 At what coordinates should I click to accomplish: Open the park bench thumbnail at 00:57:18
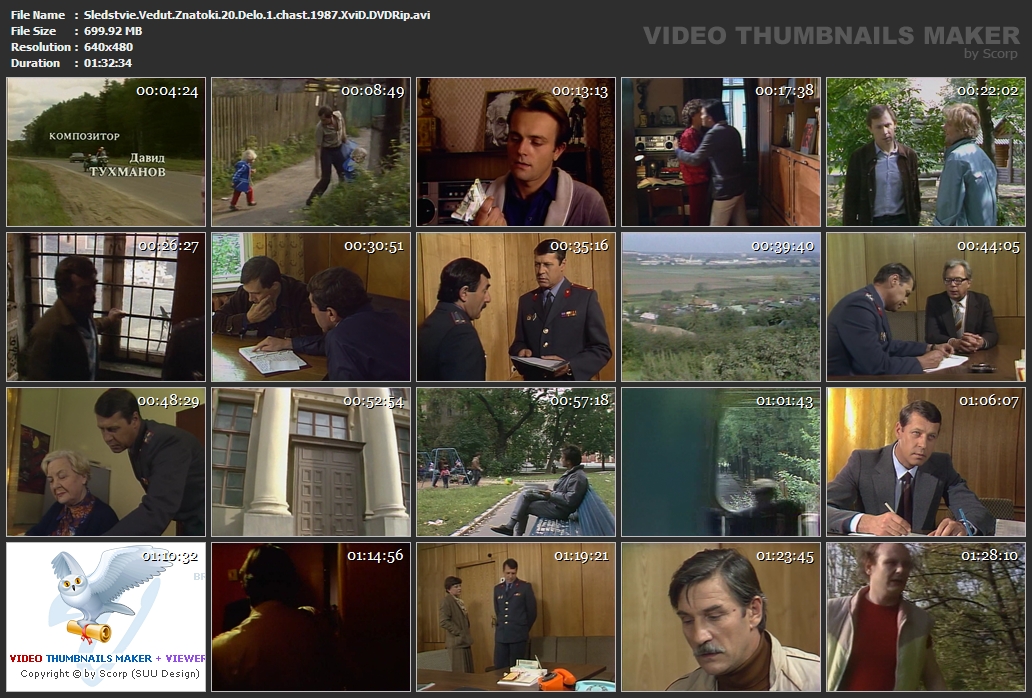(x=516, y=462)
